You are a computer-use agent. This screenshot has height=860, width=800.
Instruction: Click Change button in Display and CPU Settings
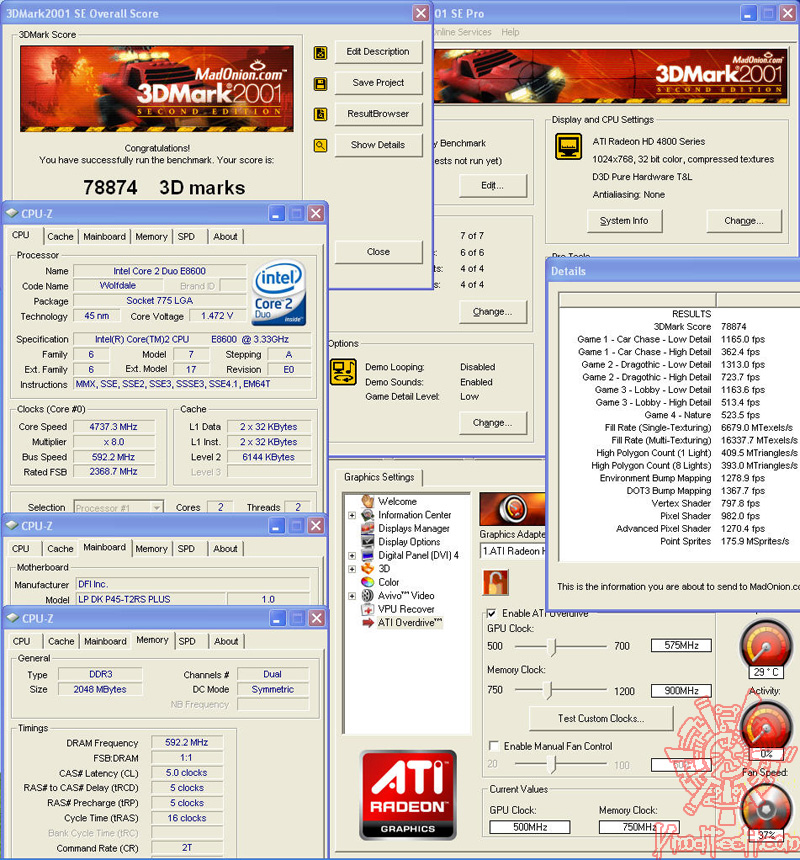pyautogui.click(x=744, y=221)
